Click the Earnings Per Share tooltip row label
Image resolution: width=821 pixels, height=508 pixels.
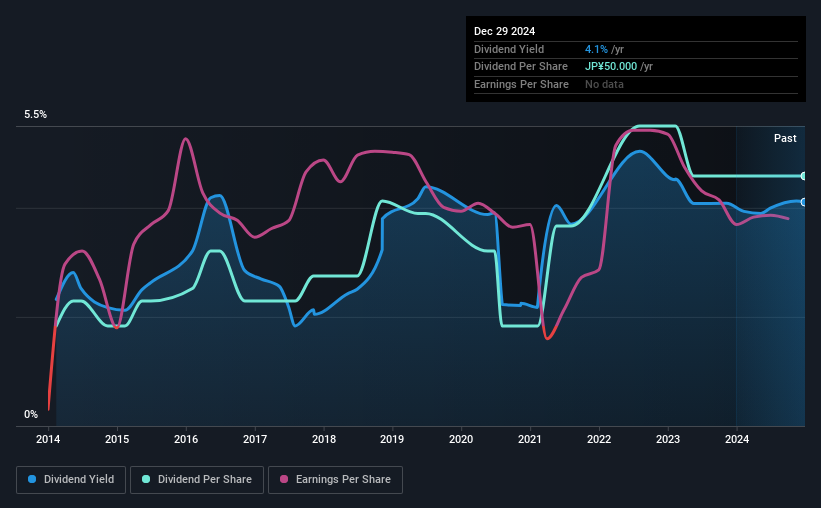point(521,84)
